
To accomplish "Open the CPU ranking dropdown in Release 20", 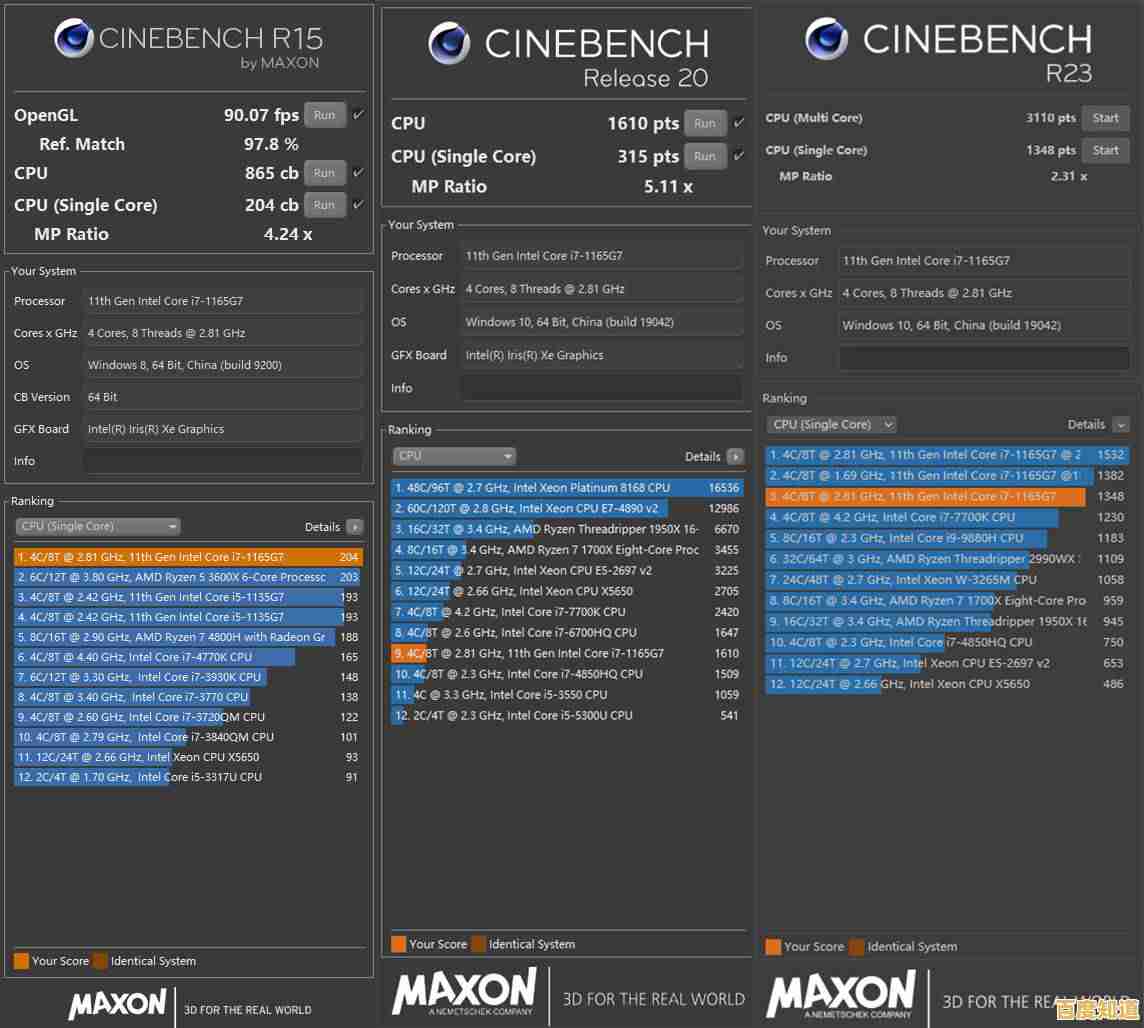I will coord(454,456).
